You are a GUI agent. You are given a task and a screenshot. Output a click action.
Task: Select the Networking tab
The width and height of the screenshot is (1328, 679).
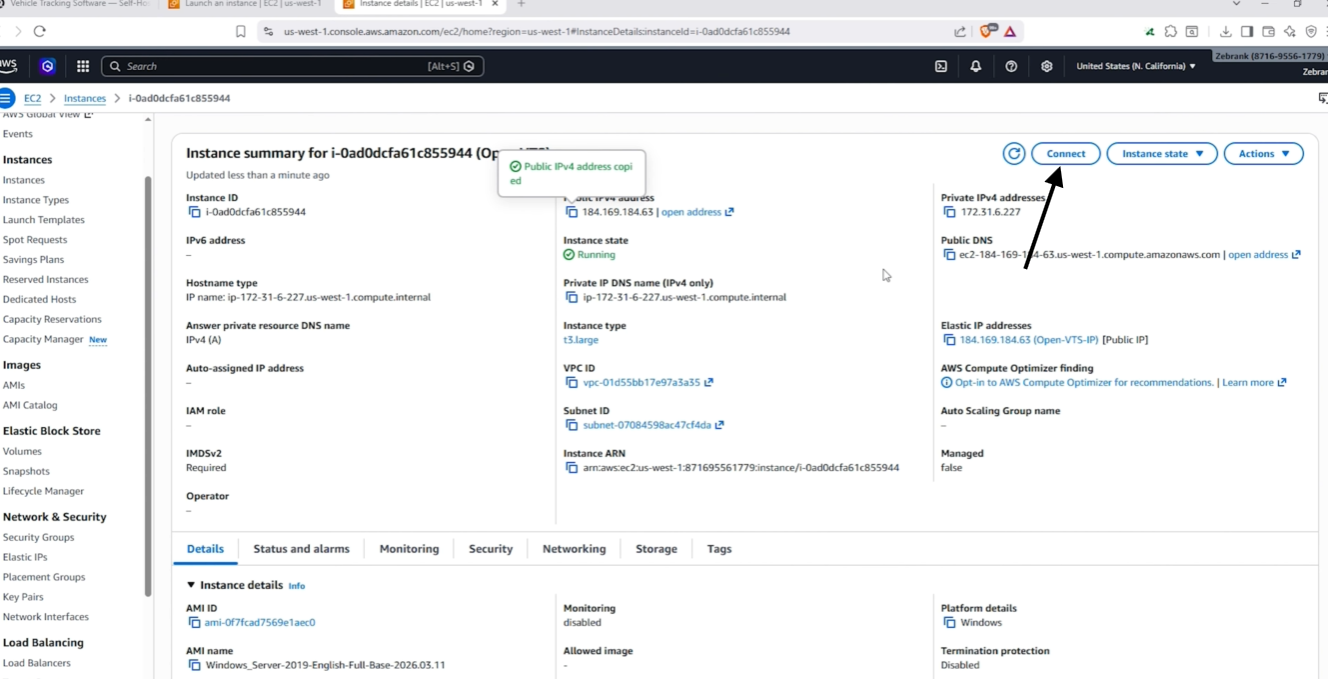point(574,549)
